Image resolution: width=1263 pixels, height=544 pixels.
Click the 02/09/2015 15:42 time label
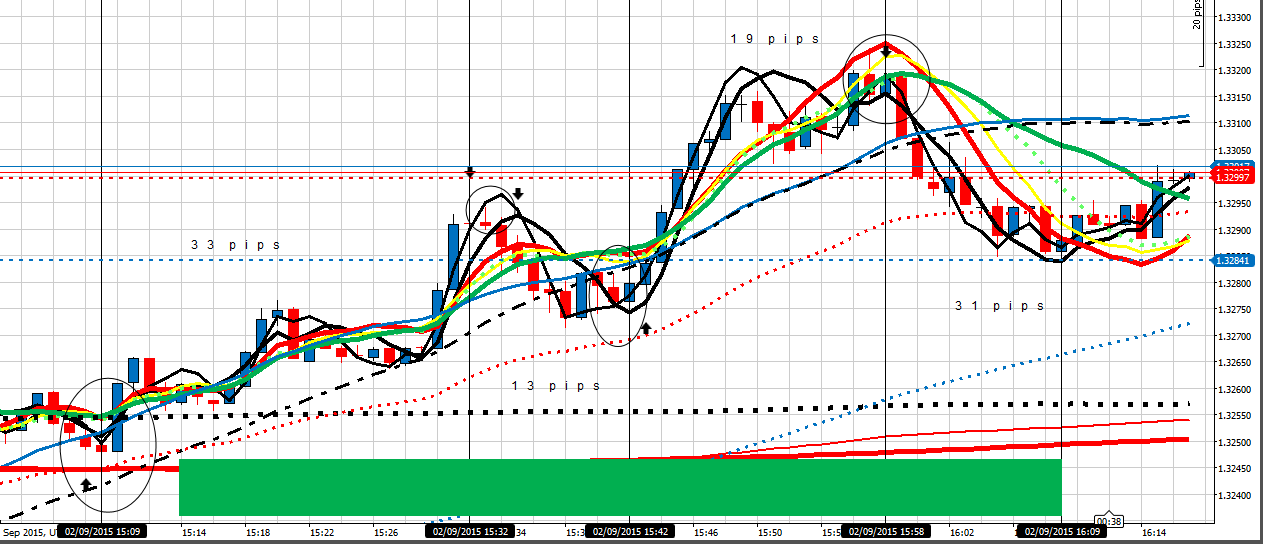coord(628,531)
